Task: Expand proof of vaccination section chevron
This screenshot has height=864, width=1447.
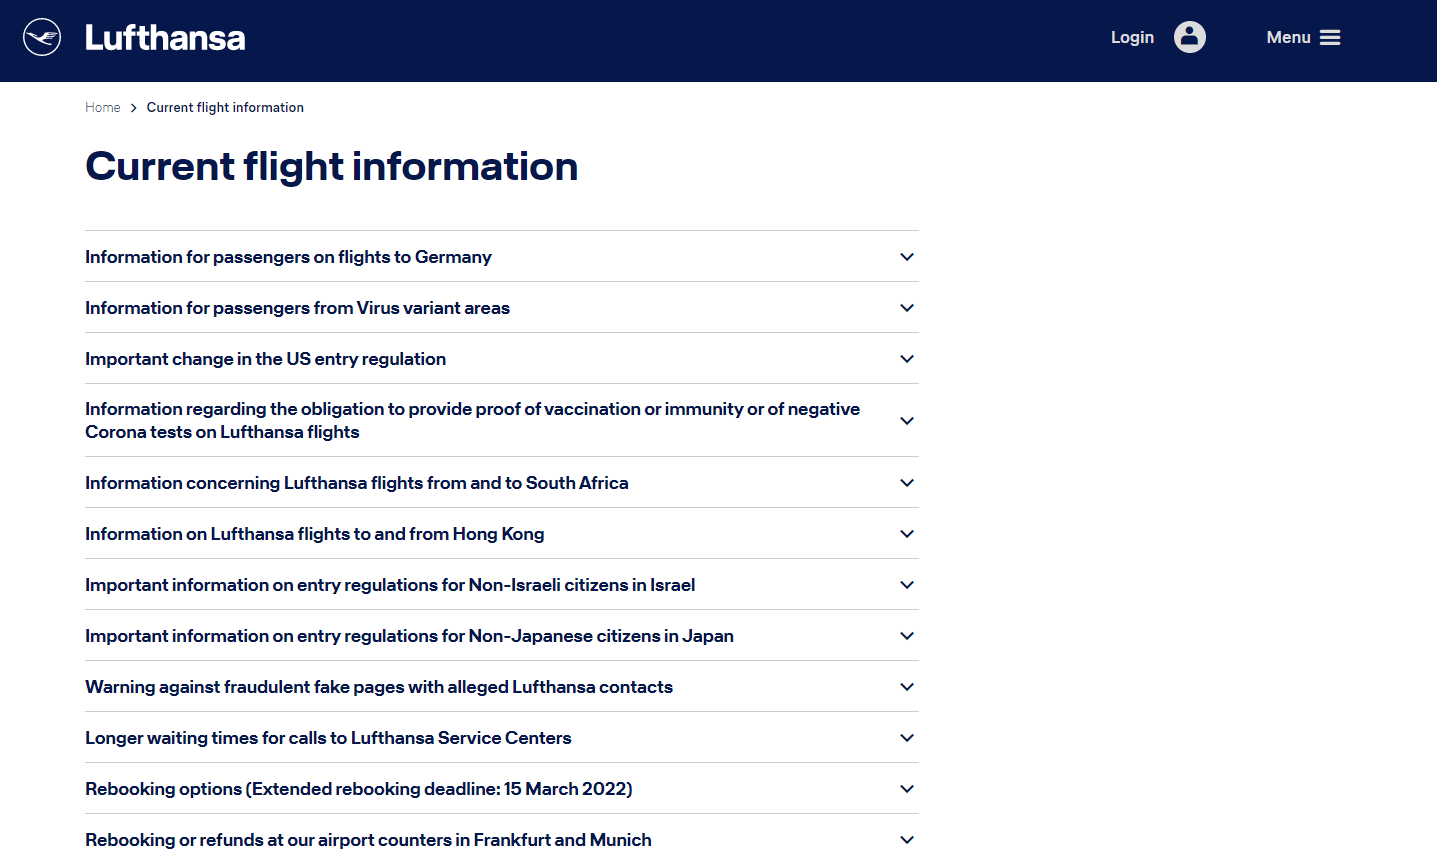Action: [x=907, y=421]
